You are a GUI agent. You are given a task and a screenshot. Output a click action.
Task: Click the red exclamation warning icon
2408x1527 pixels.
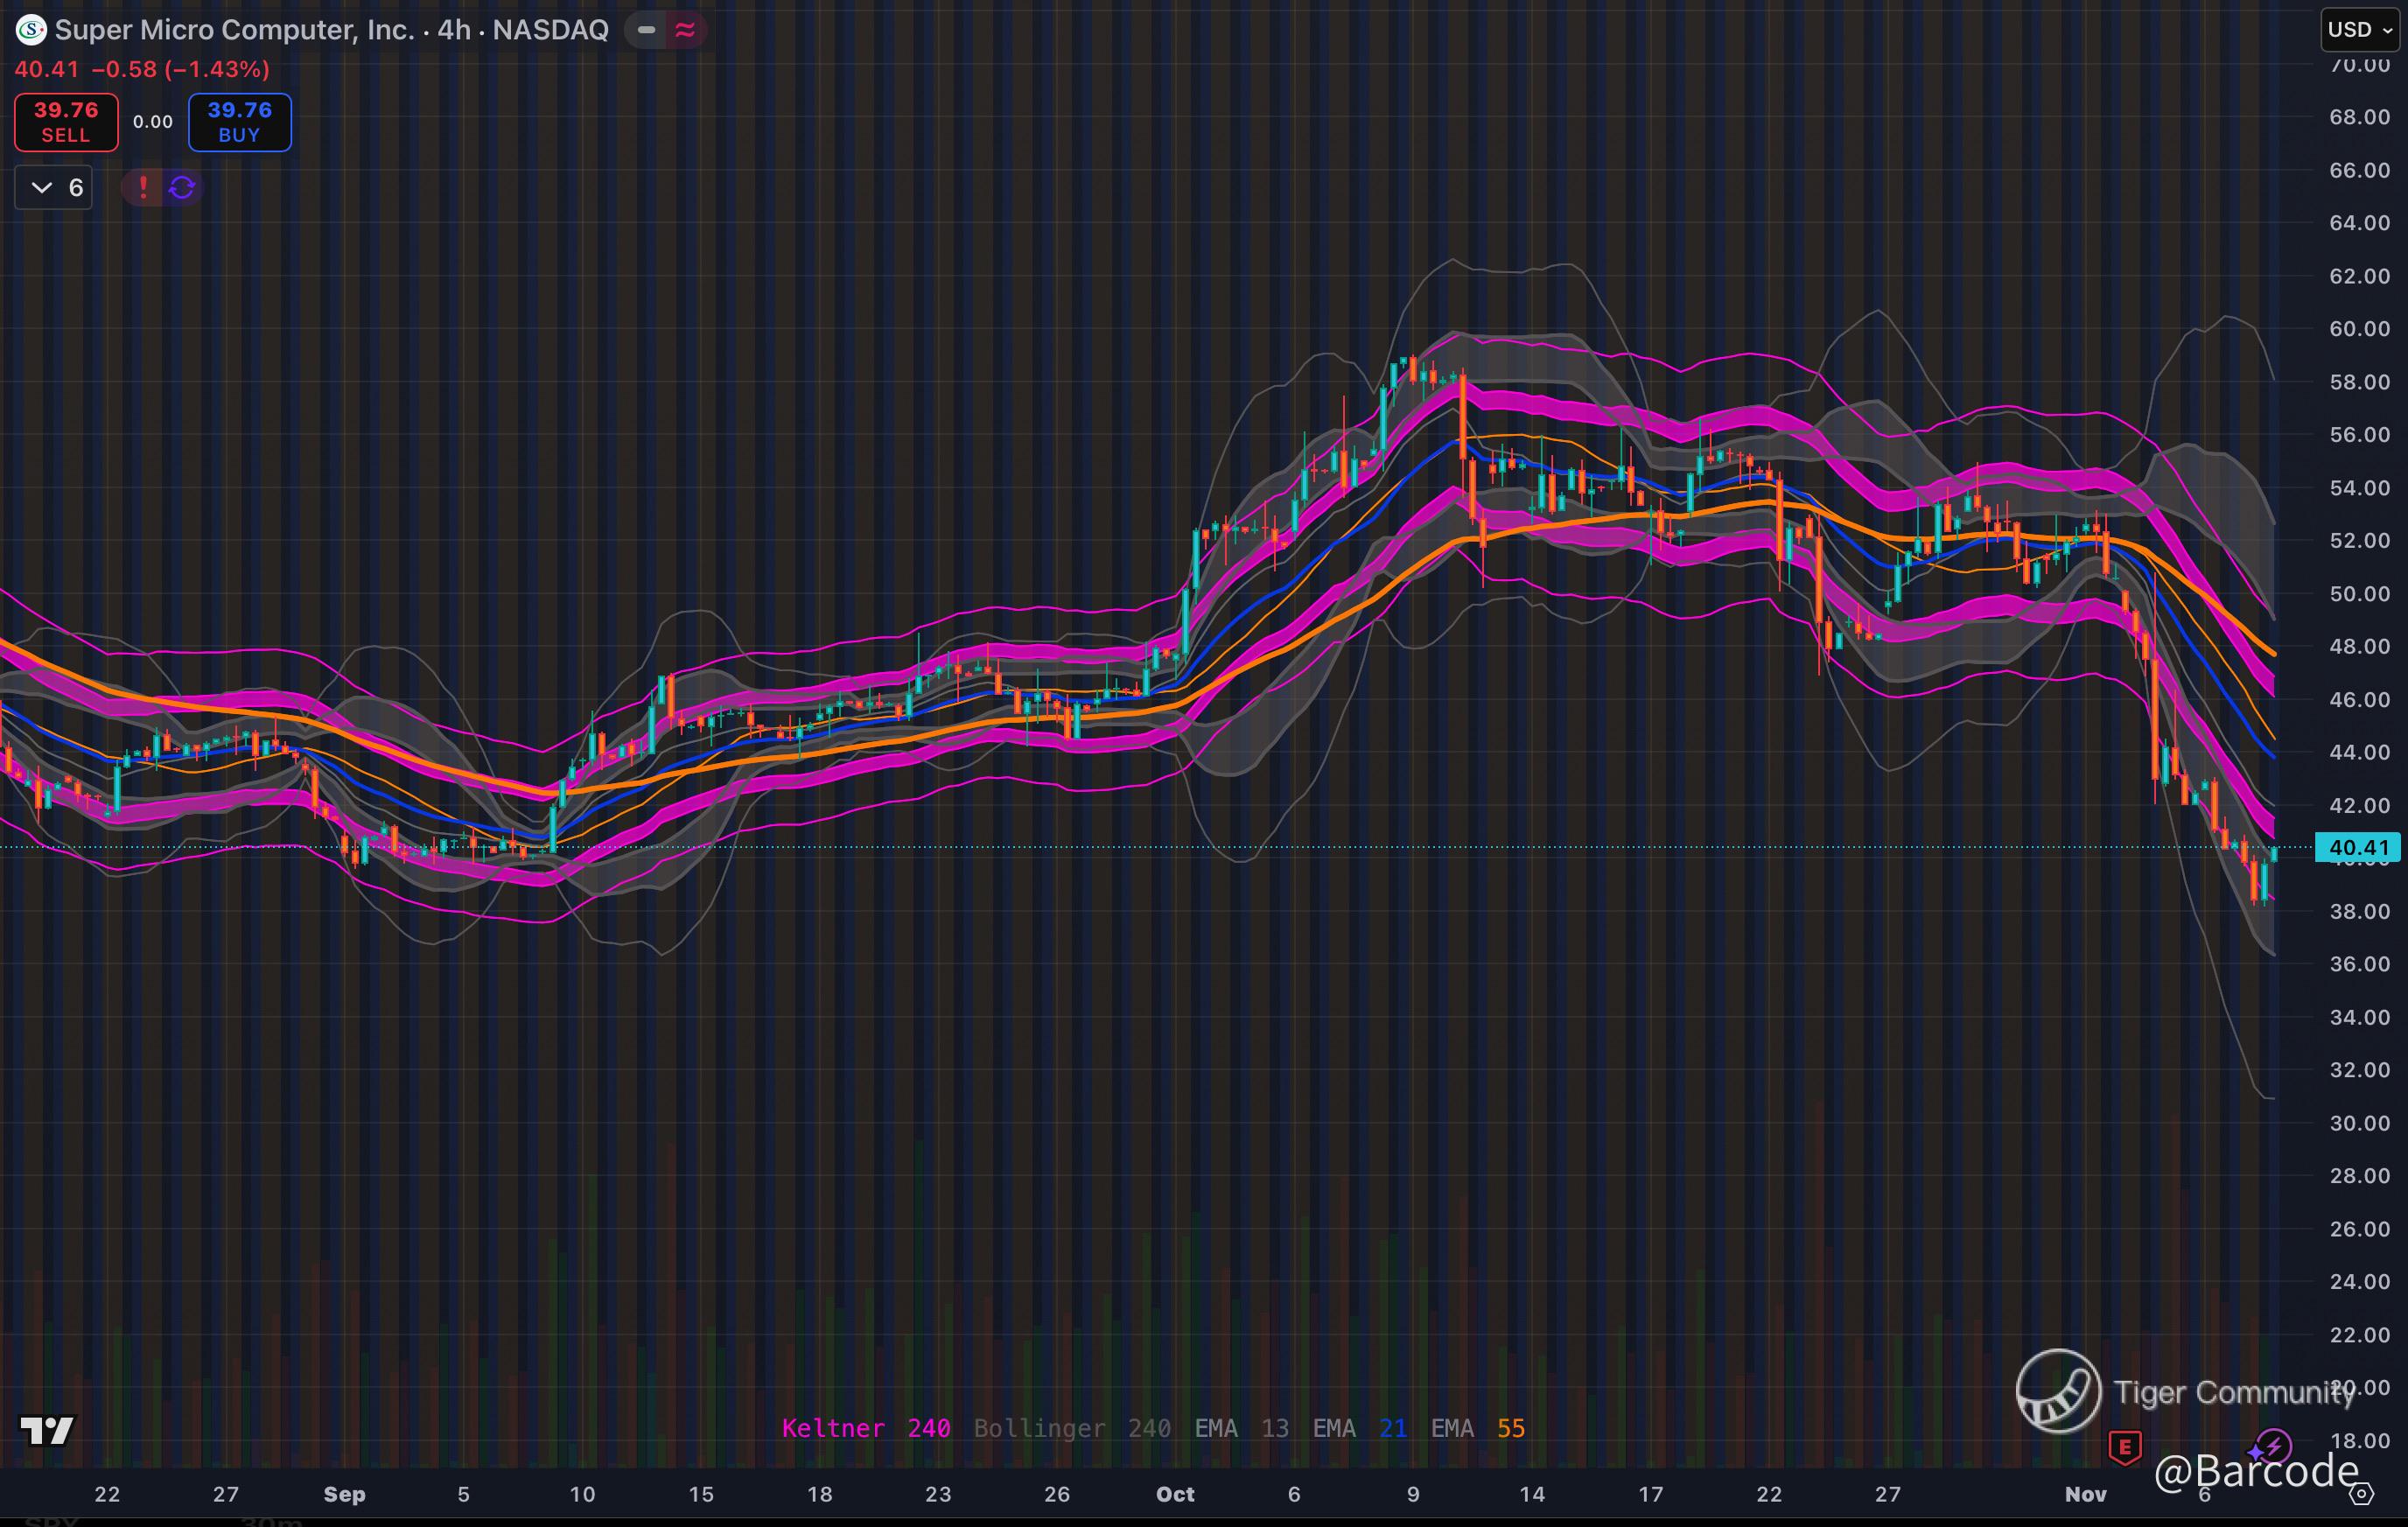(143, 188)
